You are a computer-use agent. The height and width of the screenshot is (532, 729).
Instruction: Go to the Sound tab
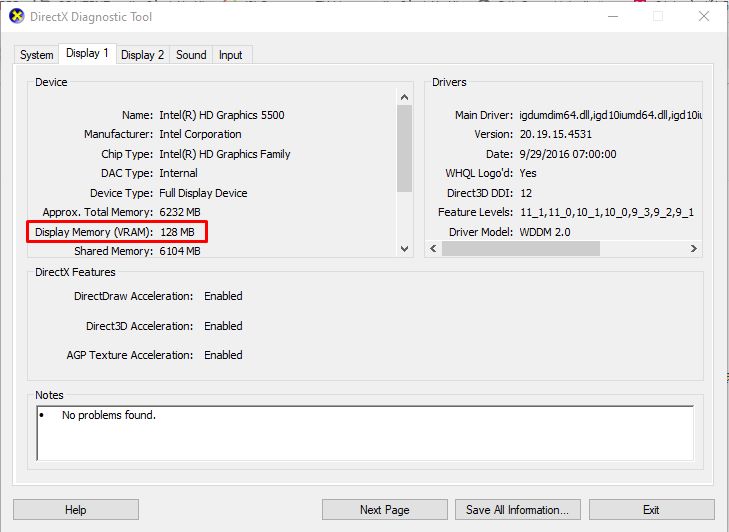coord(191,55)
